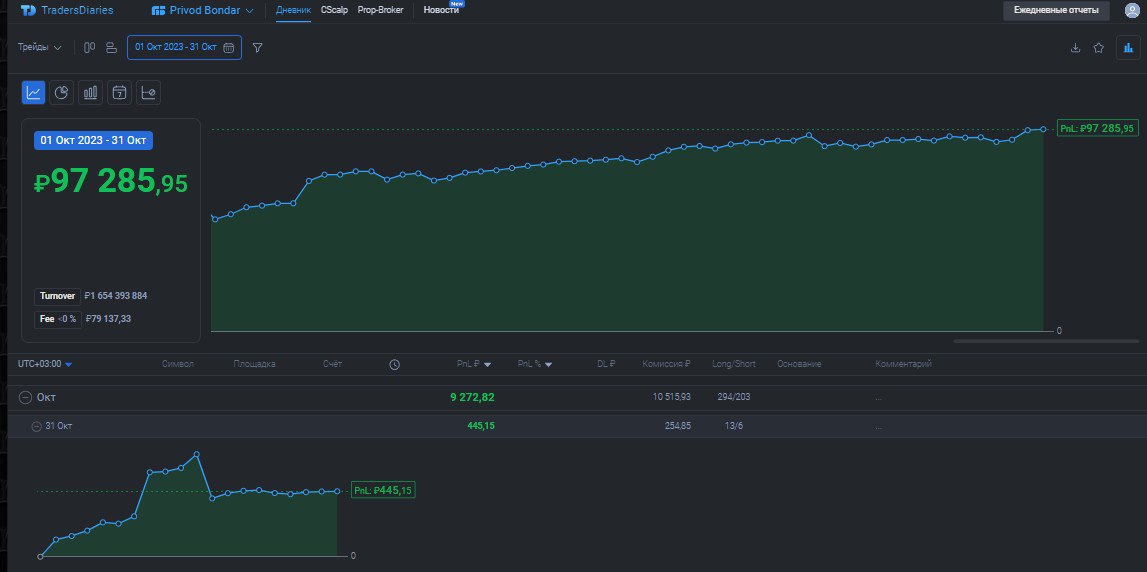
Task: Click the Fee <0 % label
Action: point(57,319)
